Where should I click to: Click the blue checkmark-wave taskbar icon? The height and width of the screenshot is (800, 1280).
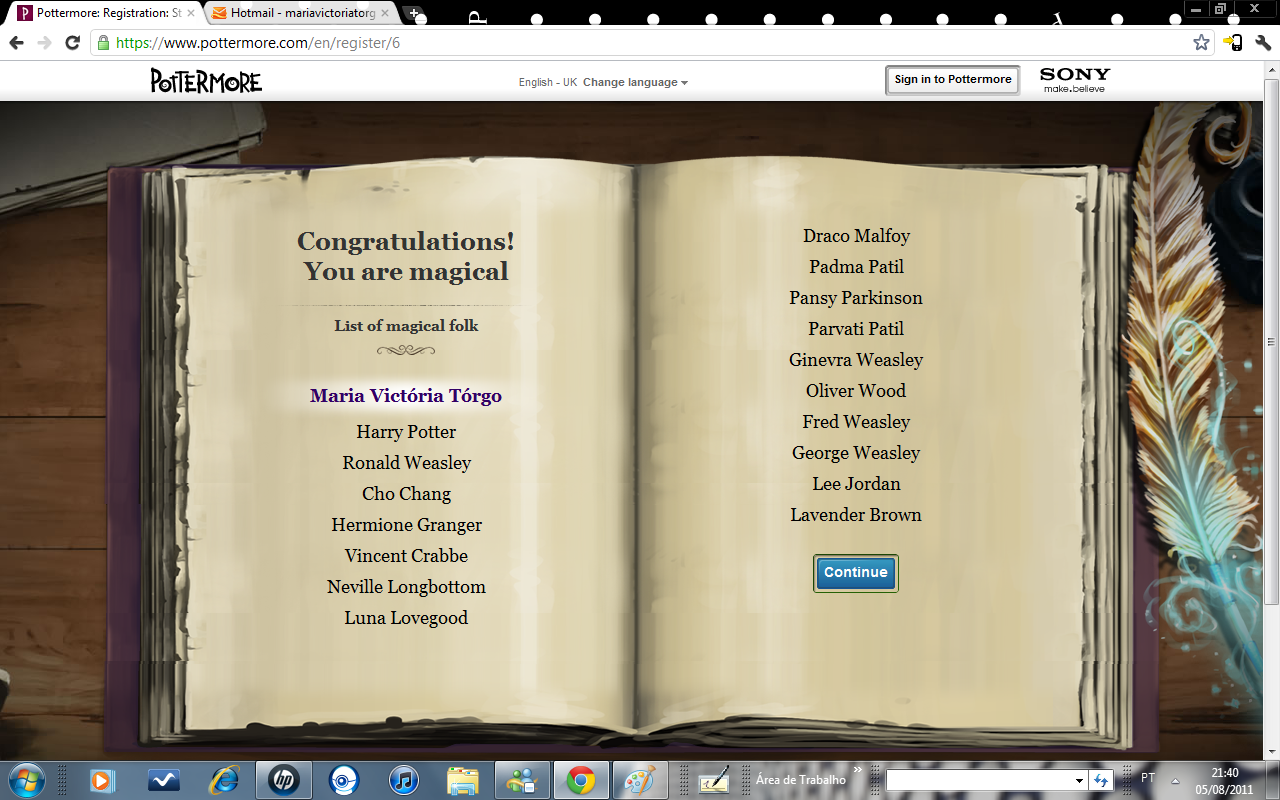pos(163,780)
